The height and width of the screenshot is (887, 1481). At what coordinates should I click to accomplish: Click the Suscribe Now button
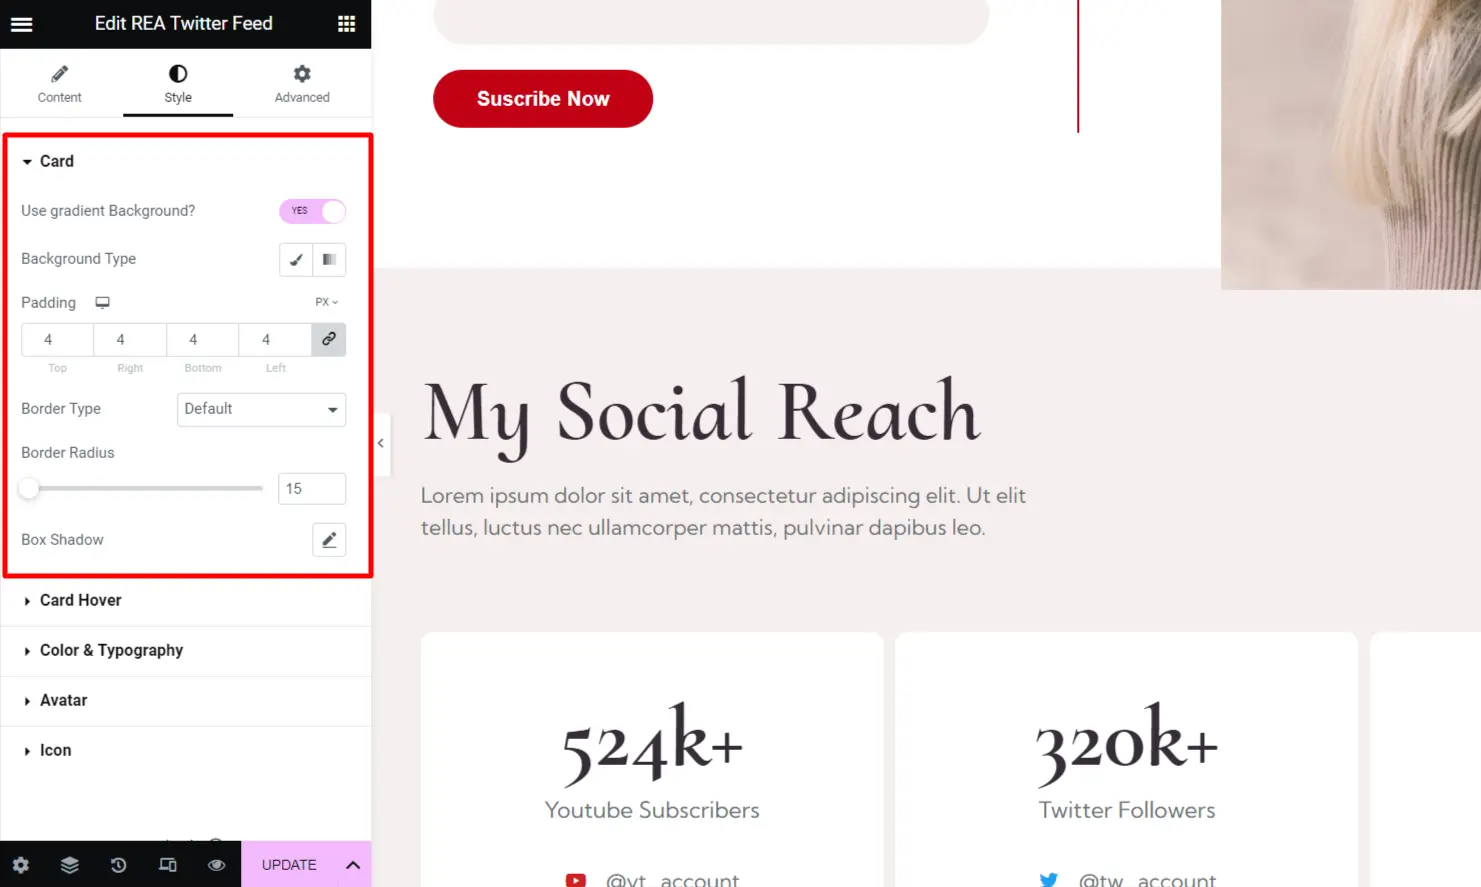click(543, 99)
